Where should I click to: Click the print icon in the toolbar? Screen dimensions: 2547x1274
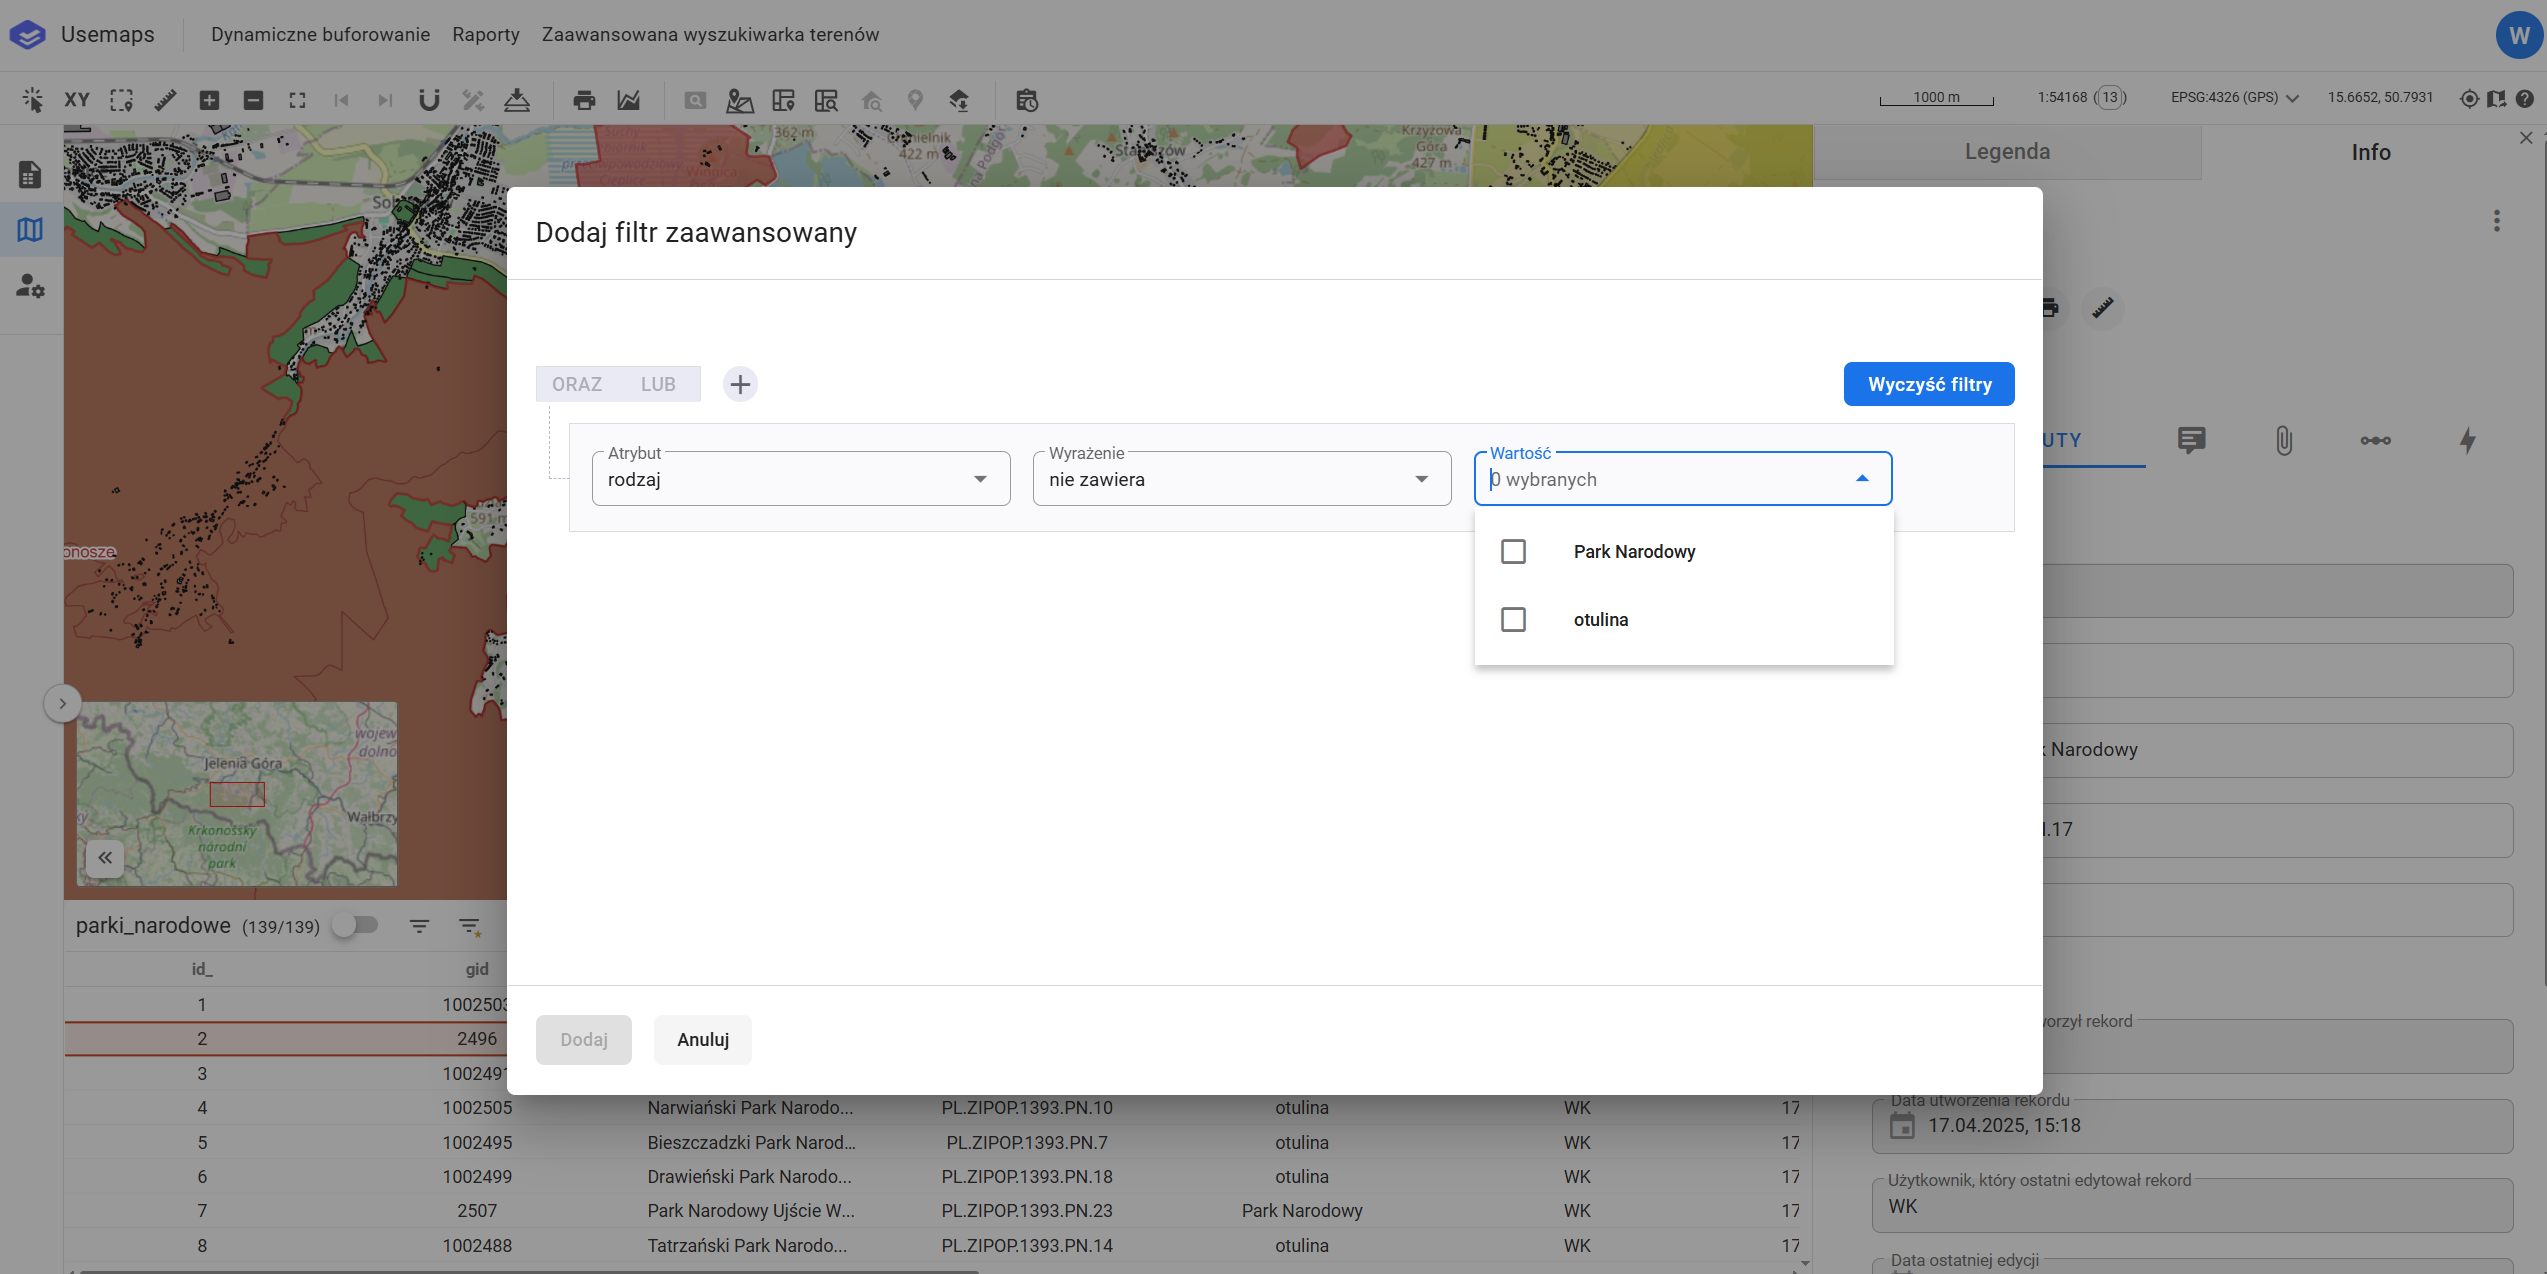tap(584, 100)
